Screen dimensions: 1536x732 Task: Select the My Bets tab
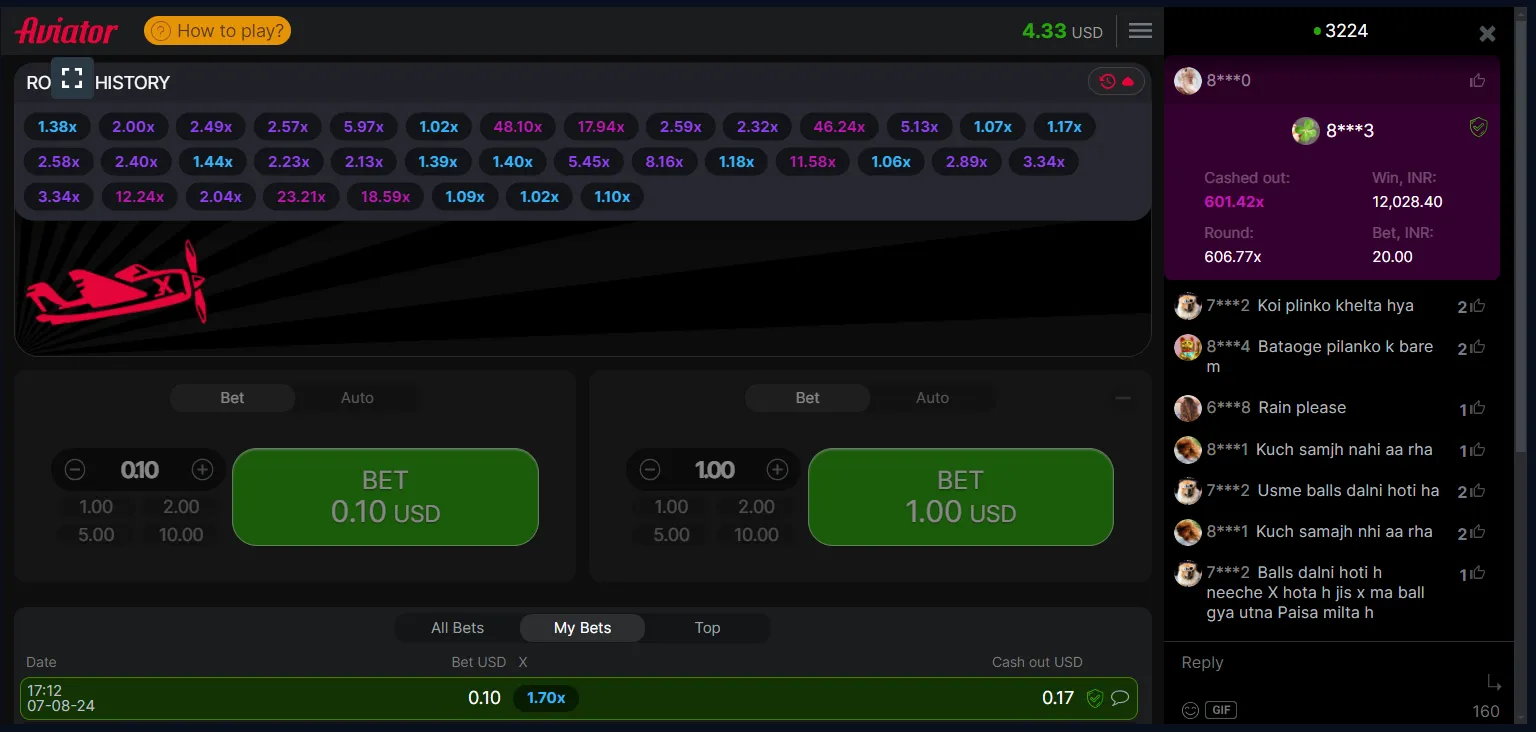[x=582, y=628]
